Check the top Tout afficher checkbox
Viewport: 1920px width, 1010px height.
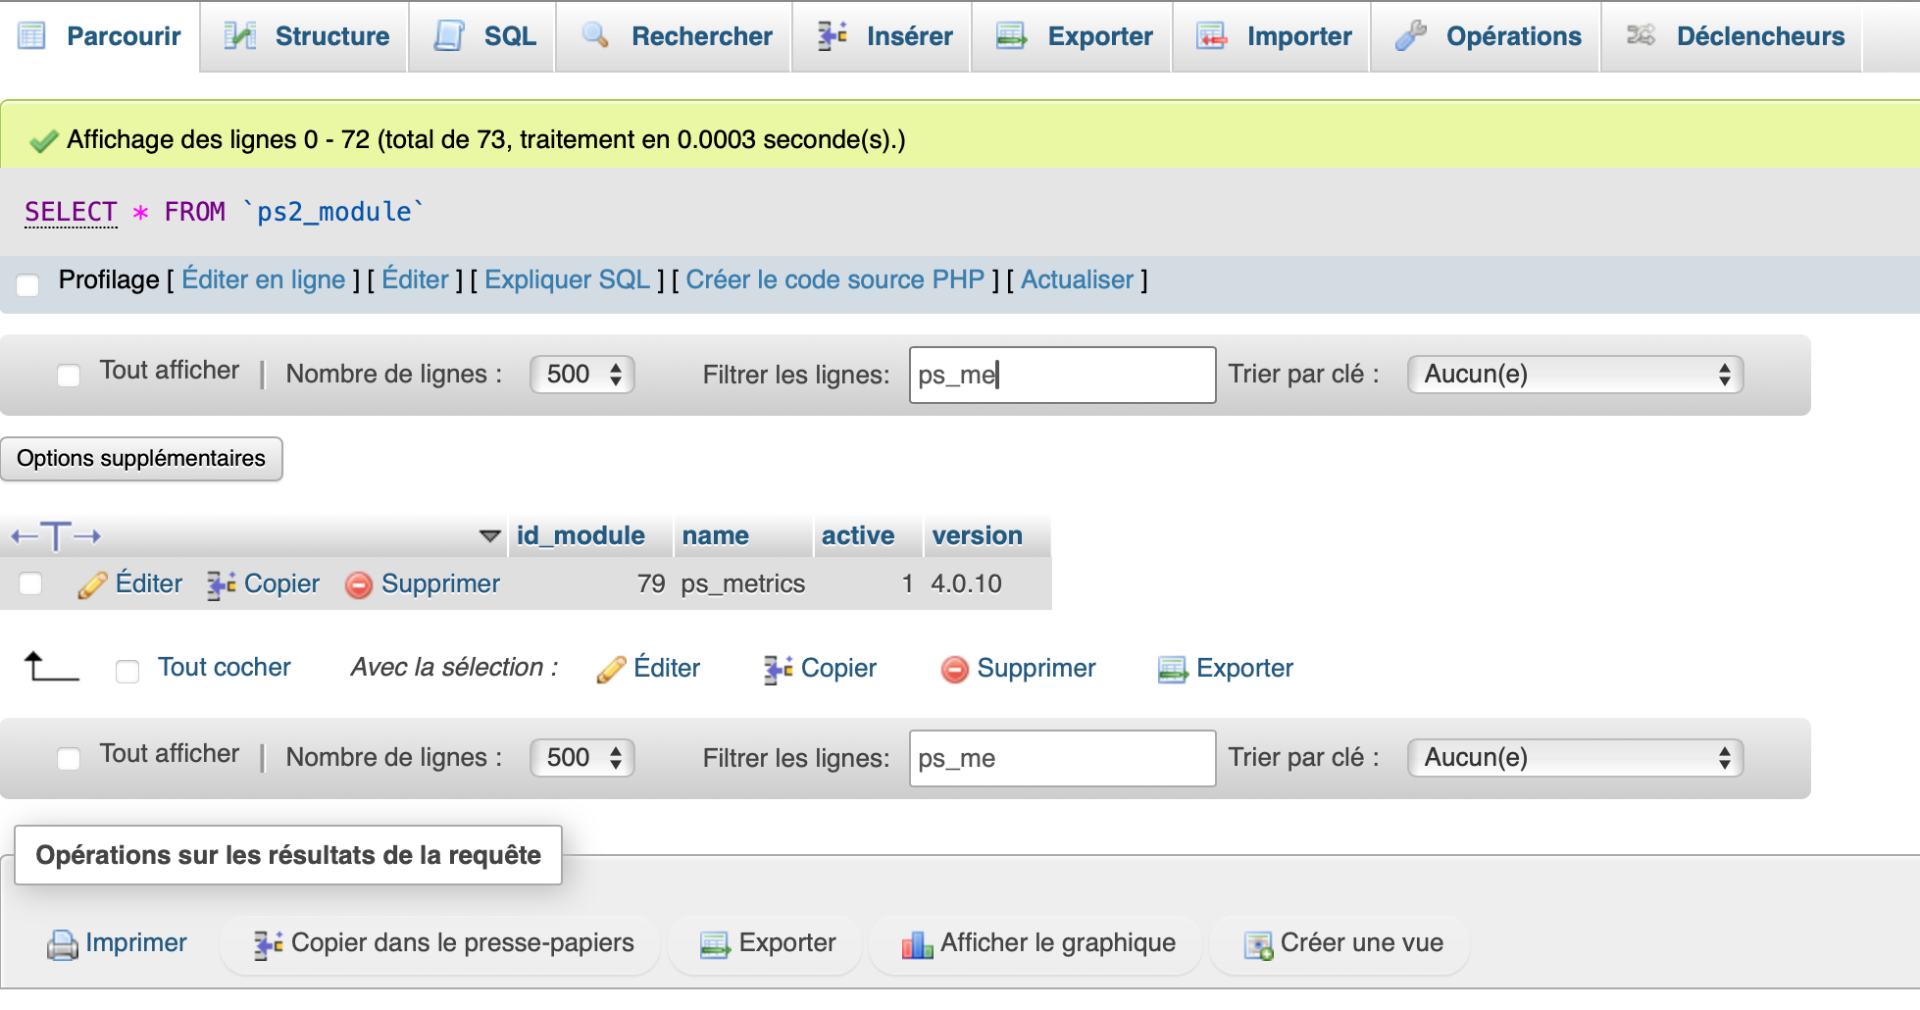(68, 375)
